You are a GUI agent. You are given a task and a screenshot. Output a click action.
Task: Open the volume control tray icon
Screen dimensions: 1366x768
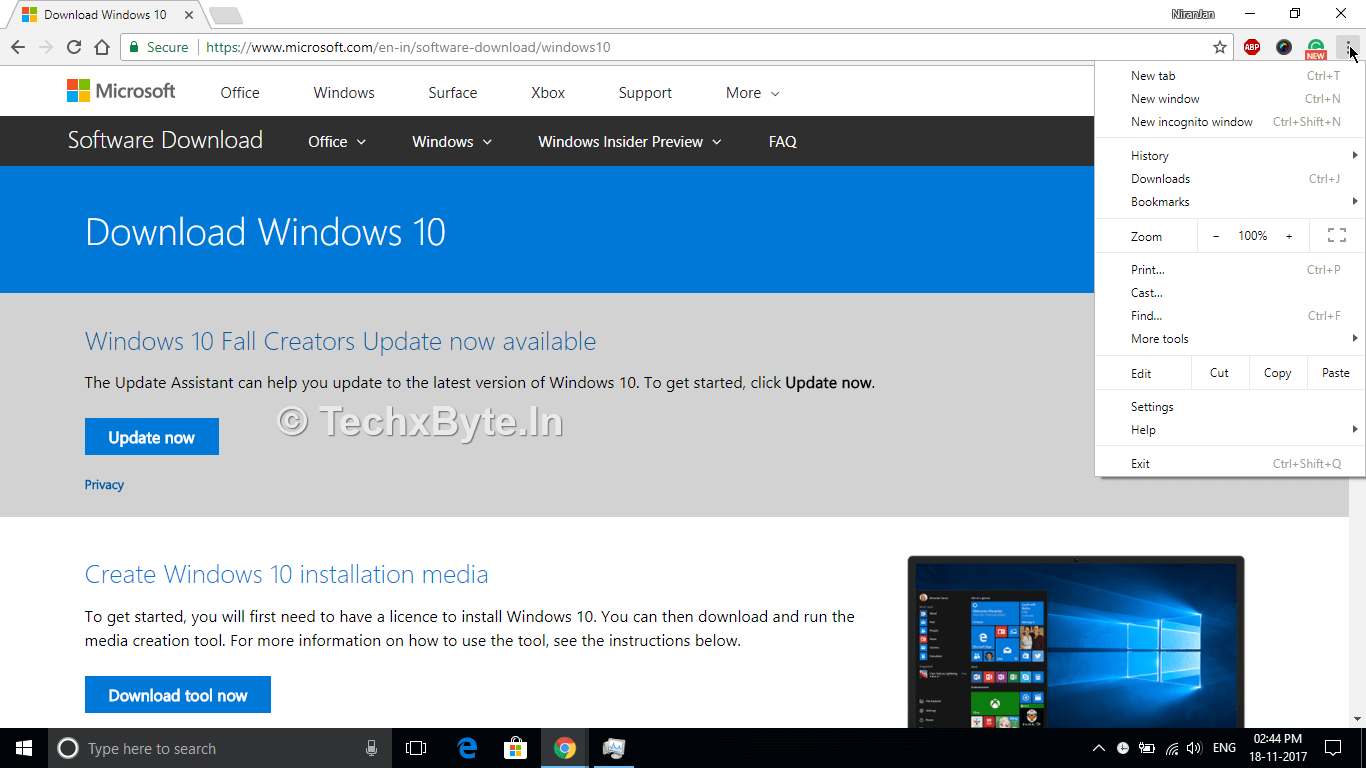[1194, 748]
